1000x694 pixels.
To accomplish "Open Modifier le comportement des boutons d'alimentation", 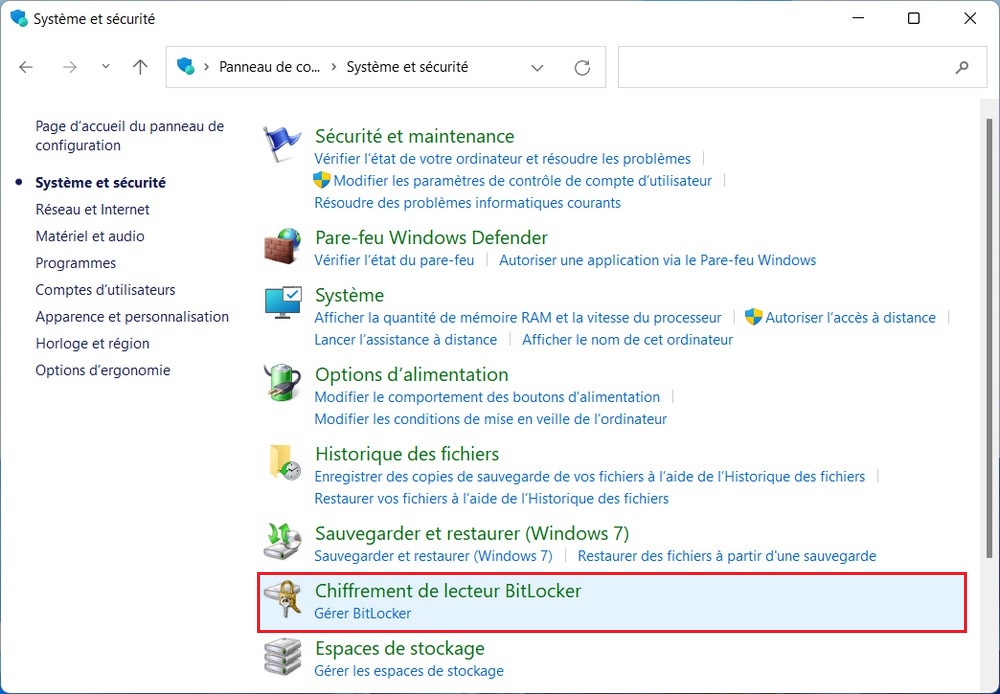I will pyautogui.click(x=487, y=397).
